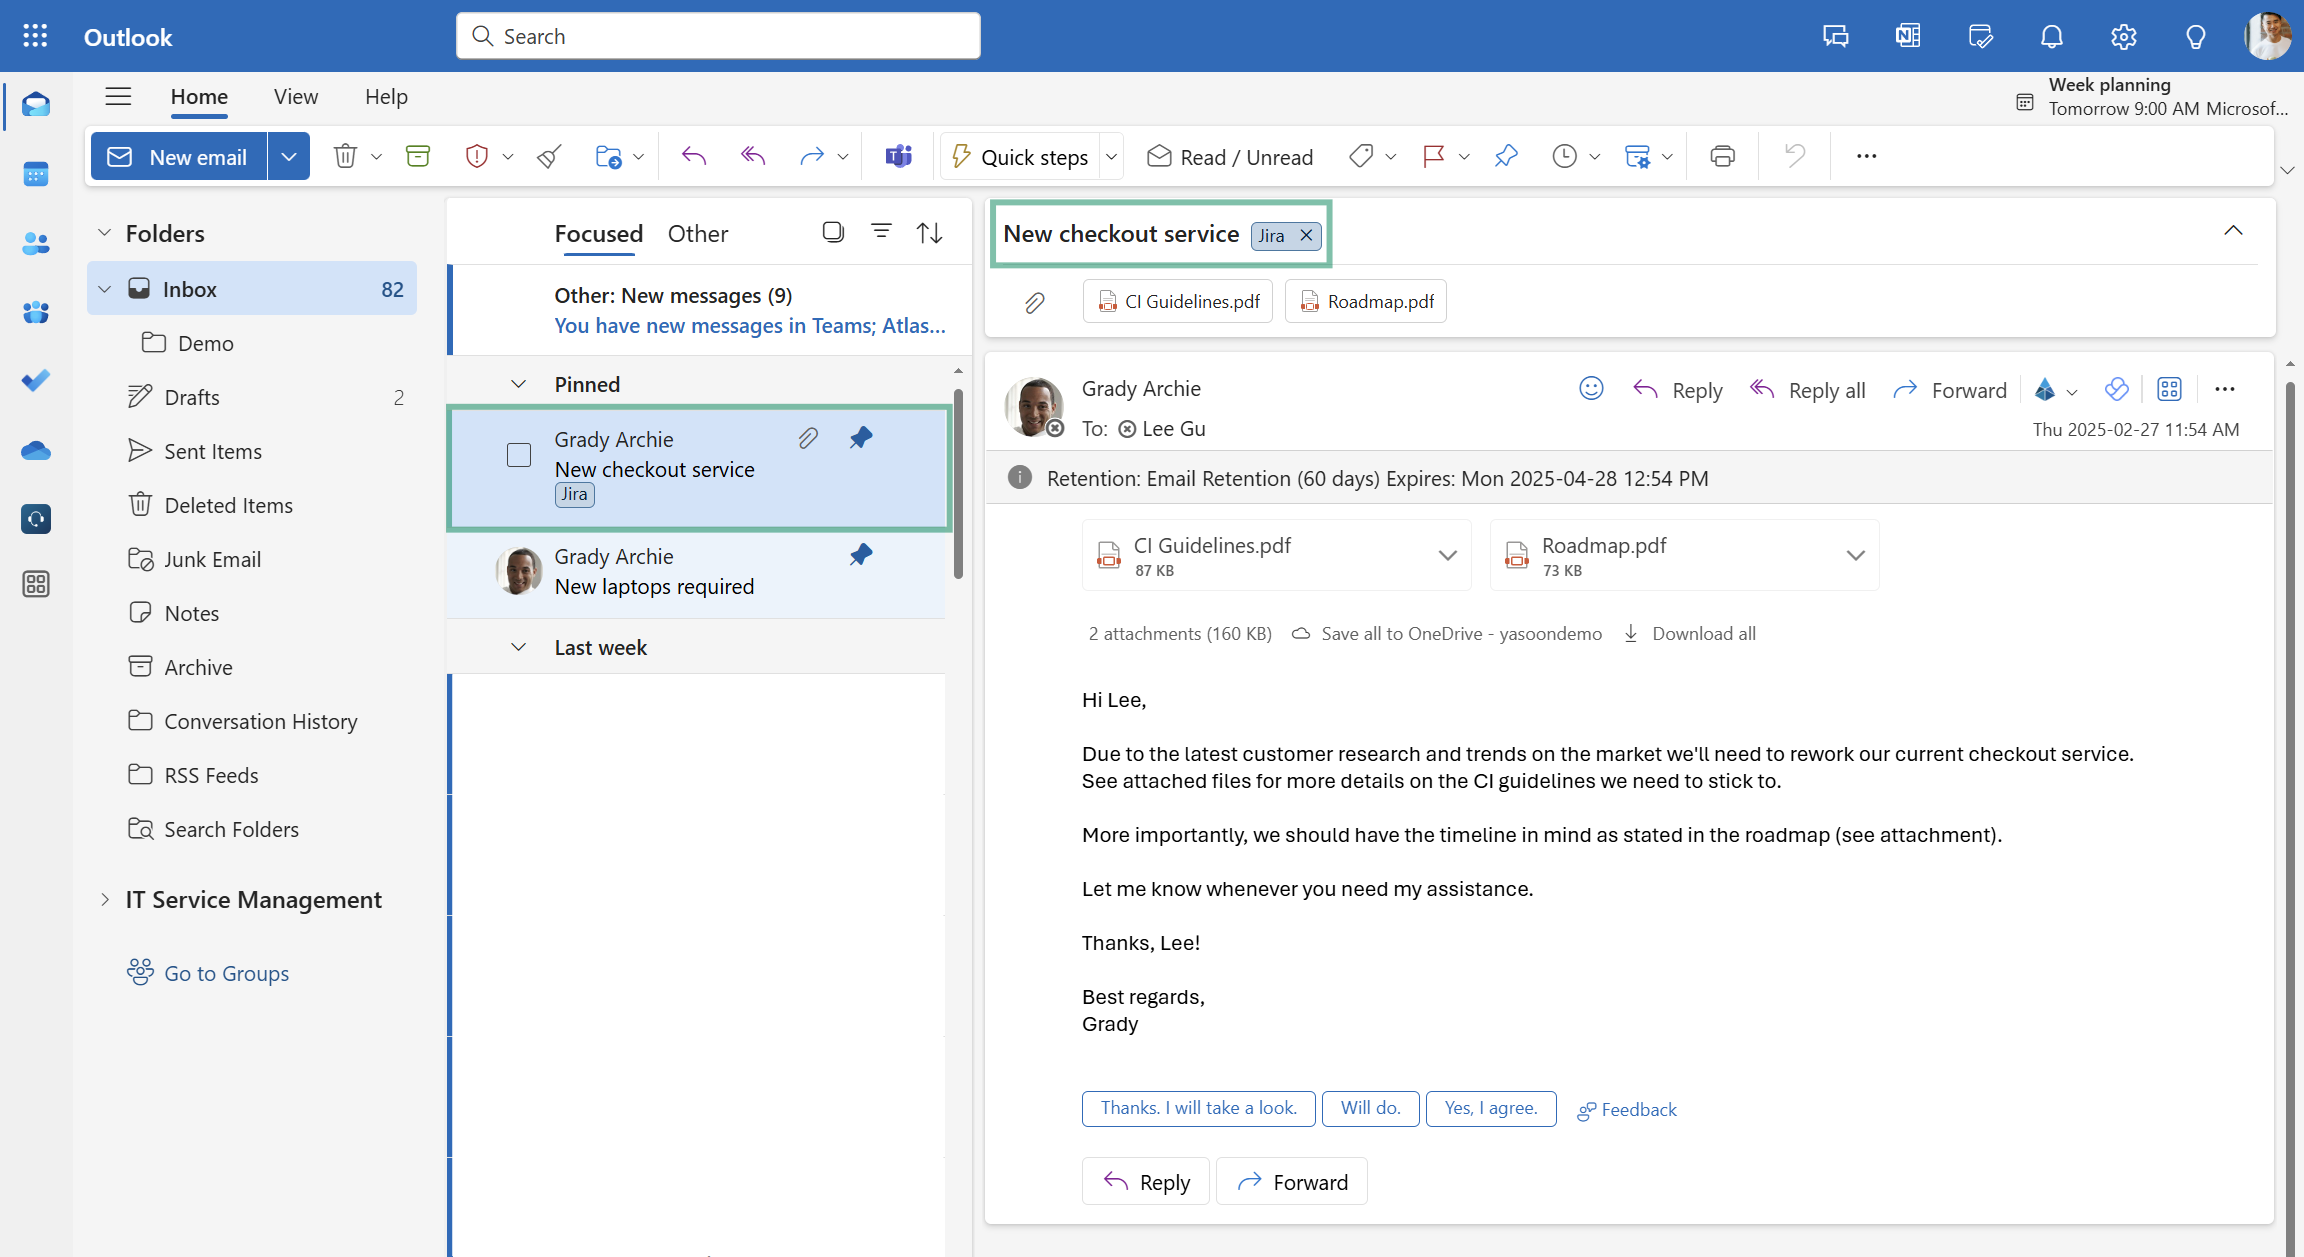The width and height of the screenshot is (2304, 1257).
Task: Click the Delete trash icon in the toolbar
Action: (344, 156)
